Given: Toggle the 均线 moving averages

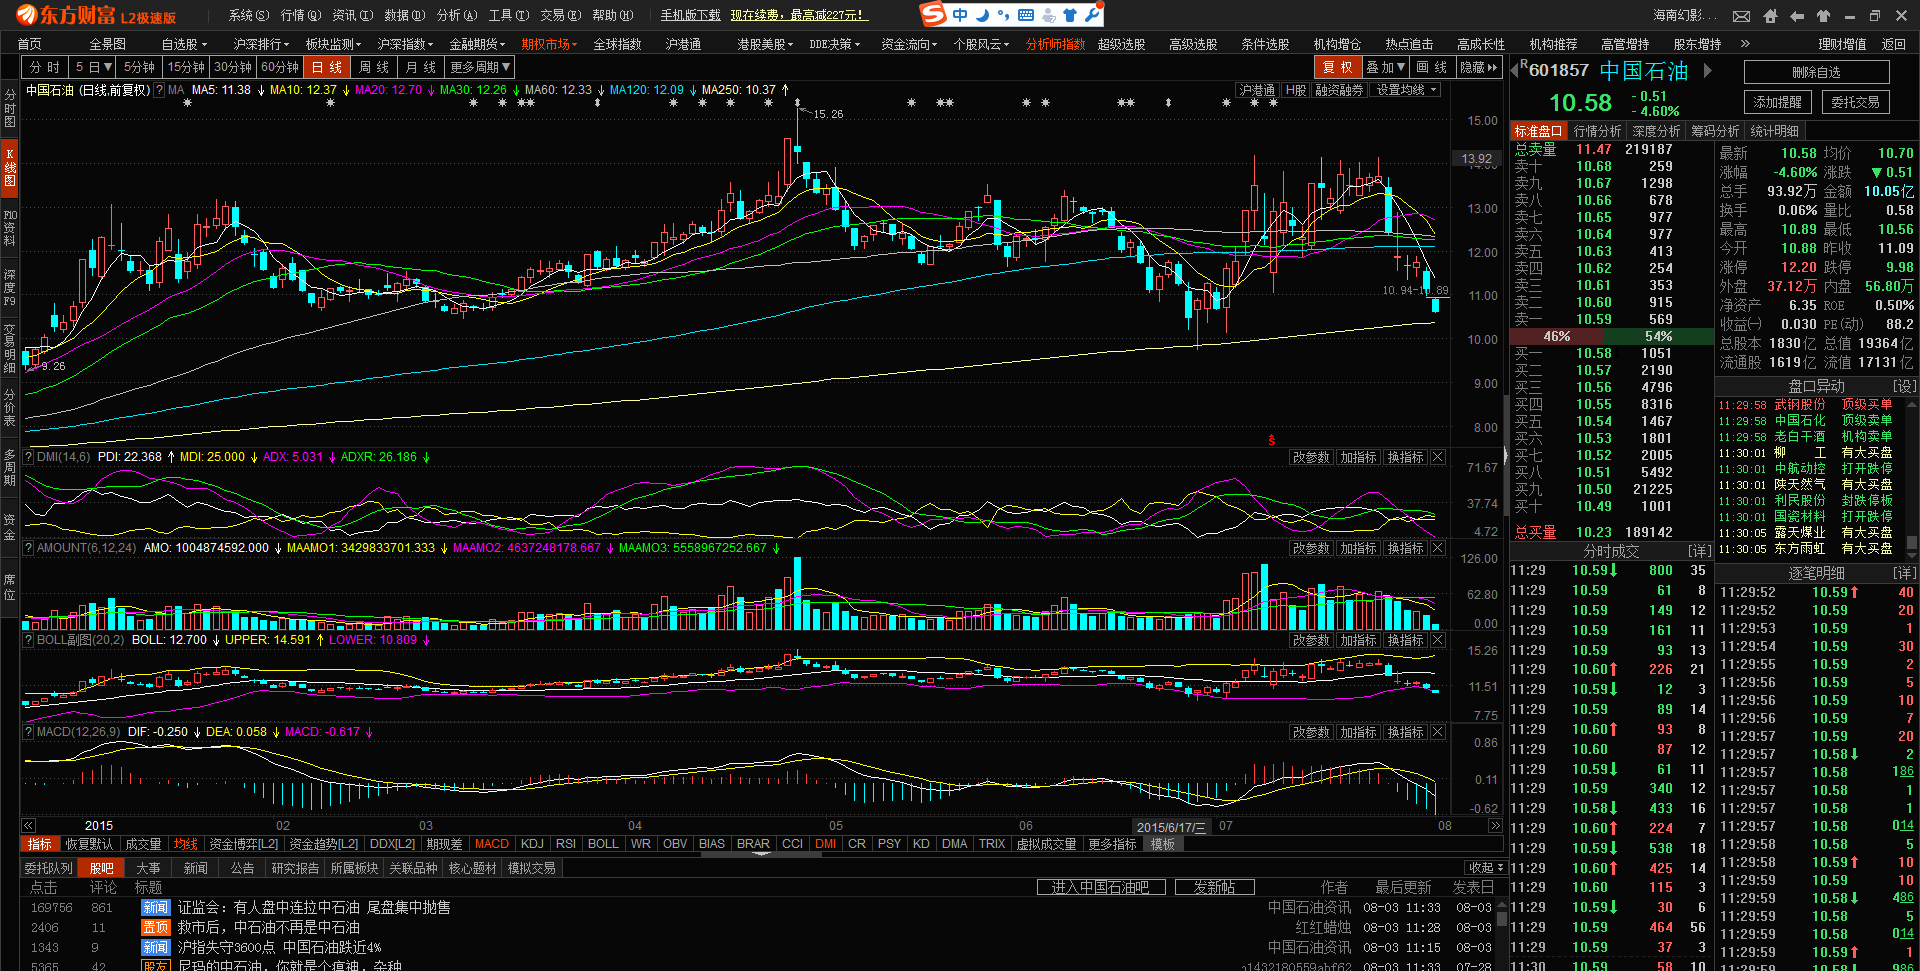Looking at the screenshot, I should click(185, 844).
